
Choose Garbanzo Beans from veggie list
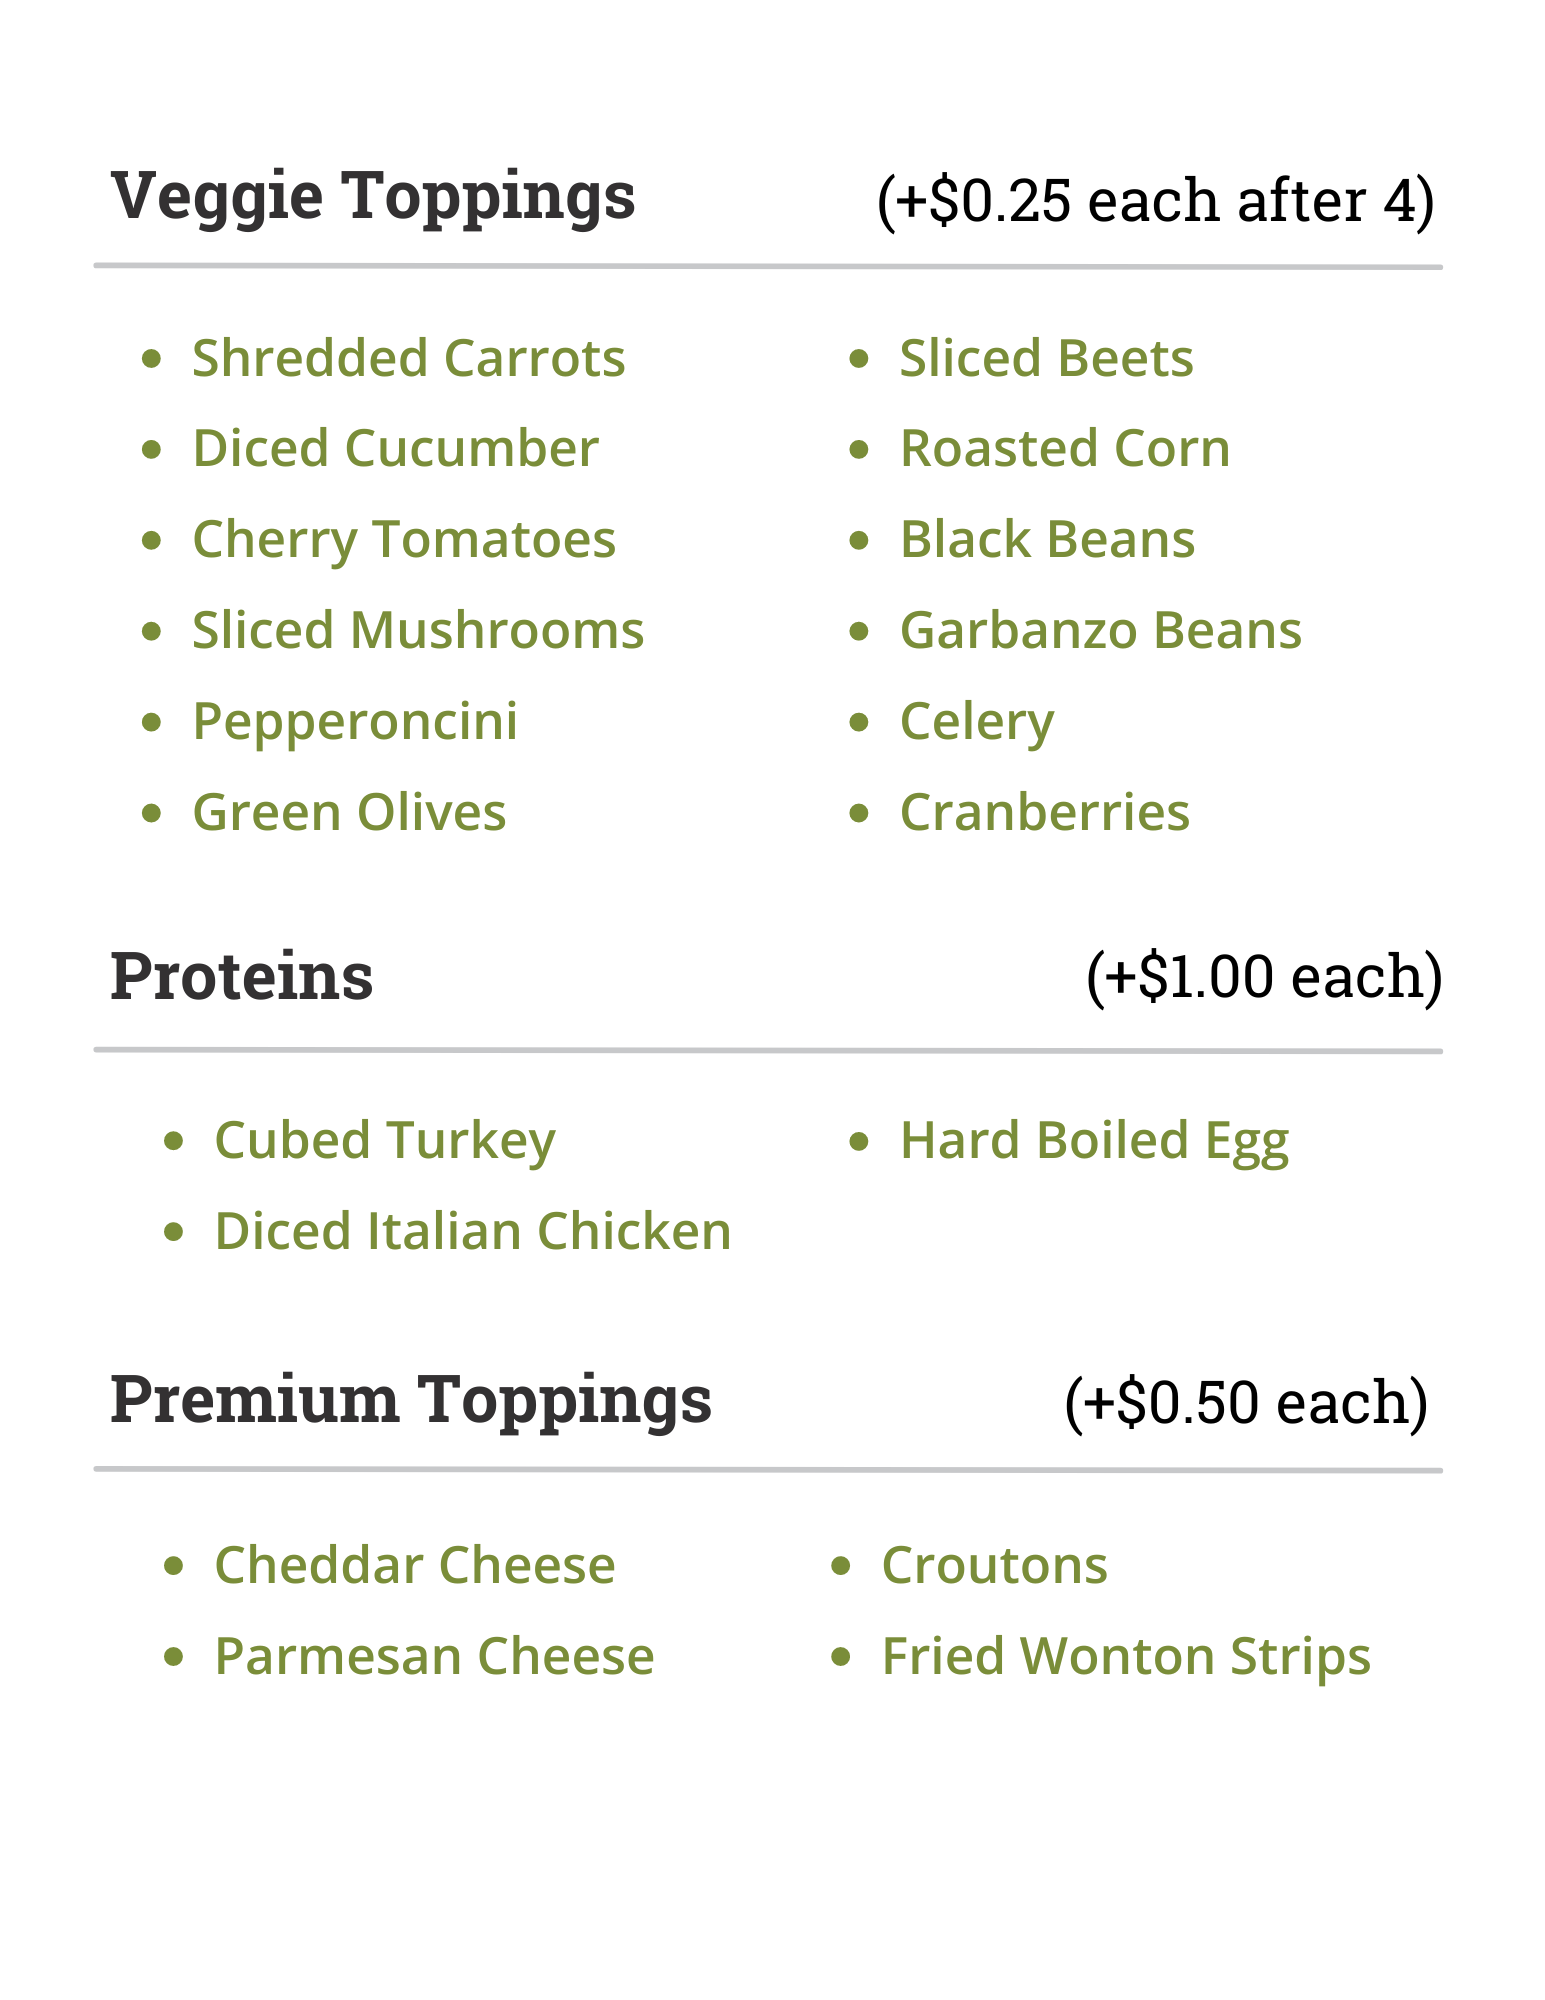[x=1100, y=631]
